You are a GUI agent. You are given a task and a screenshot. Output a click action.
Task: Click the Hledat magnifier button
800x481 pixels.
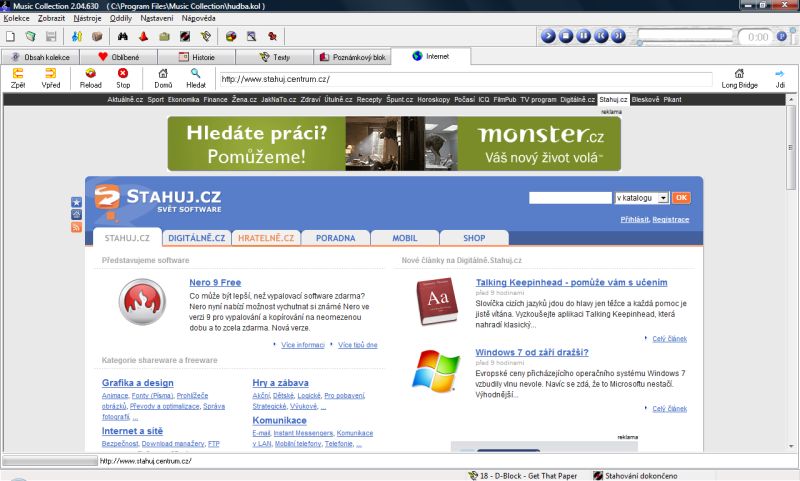(x=196, y=79)
